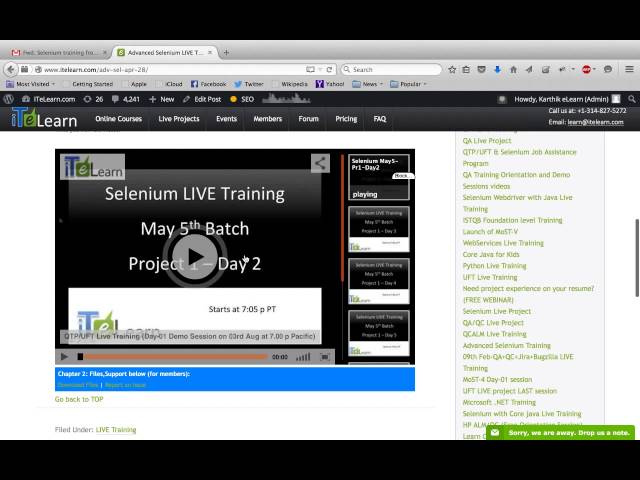Click the iTeLearn site logo
640x480 pixels.
(44, 118)
